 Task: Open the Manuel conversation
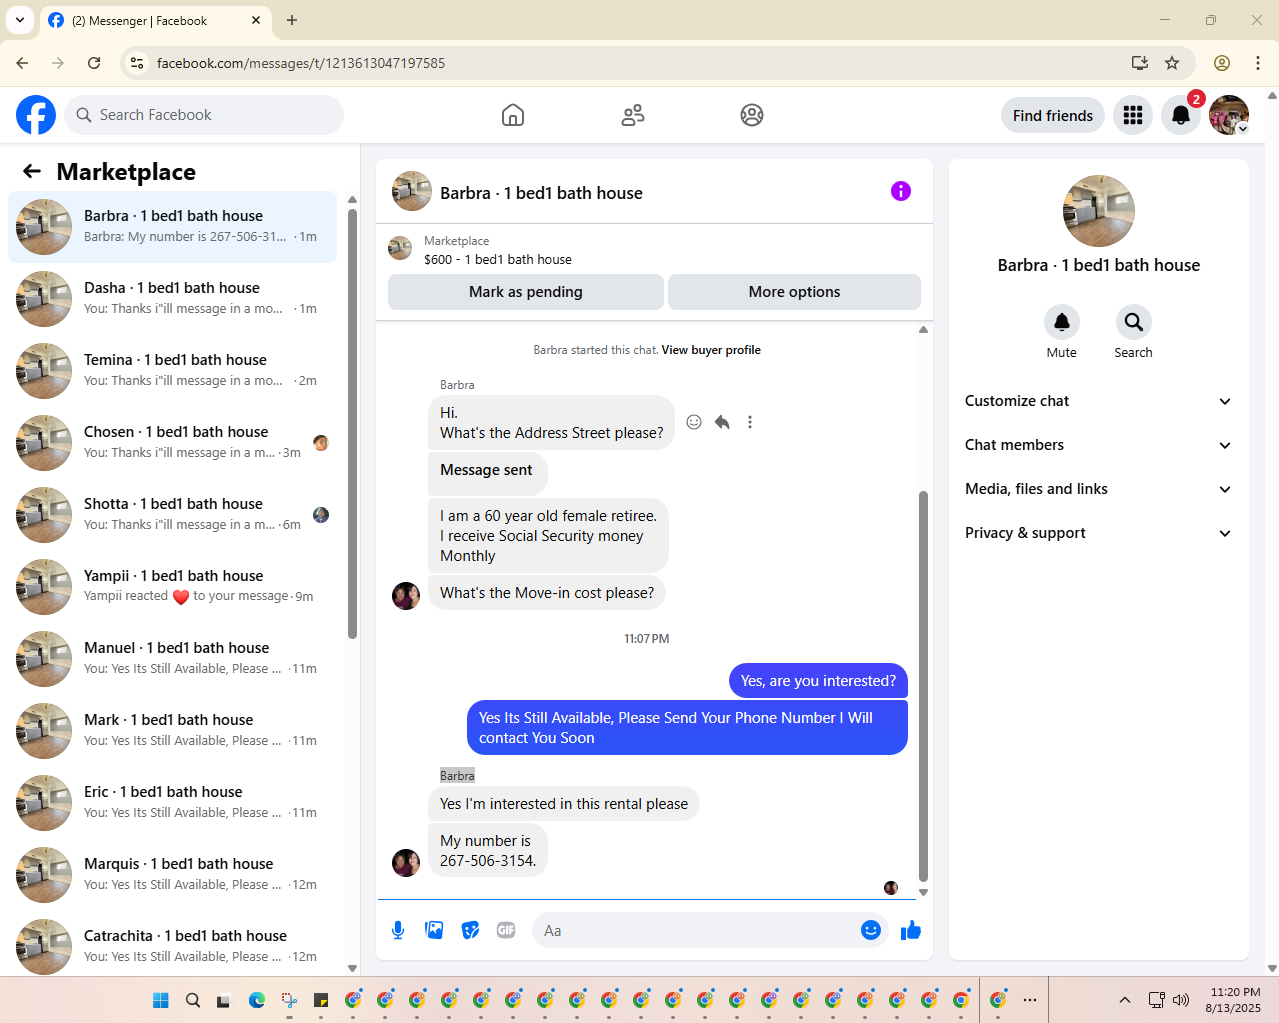pos(172,659)
